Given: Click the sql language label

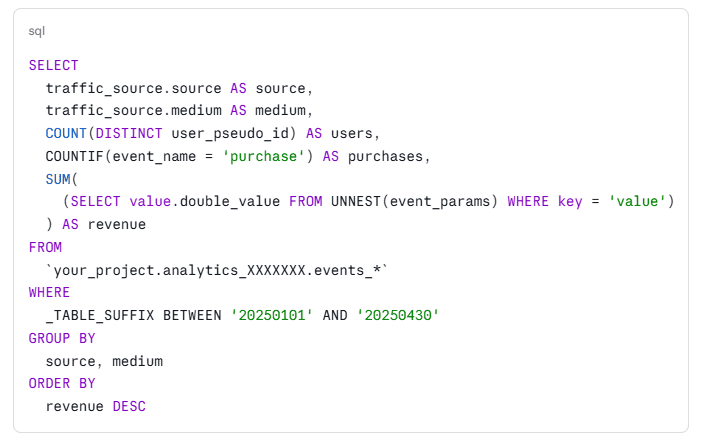Looking at the screenshot, I should 37,31.
